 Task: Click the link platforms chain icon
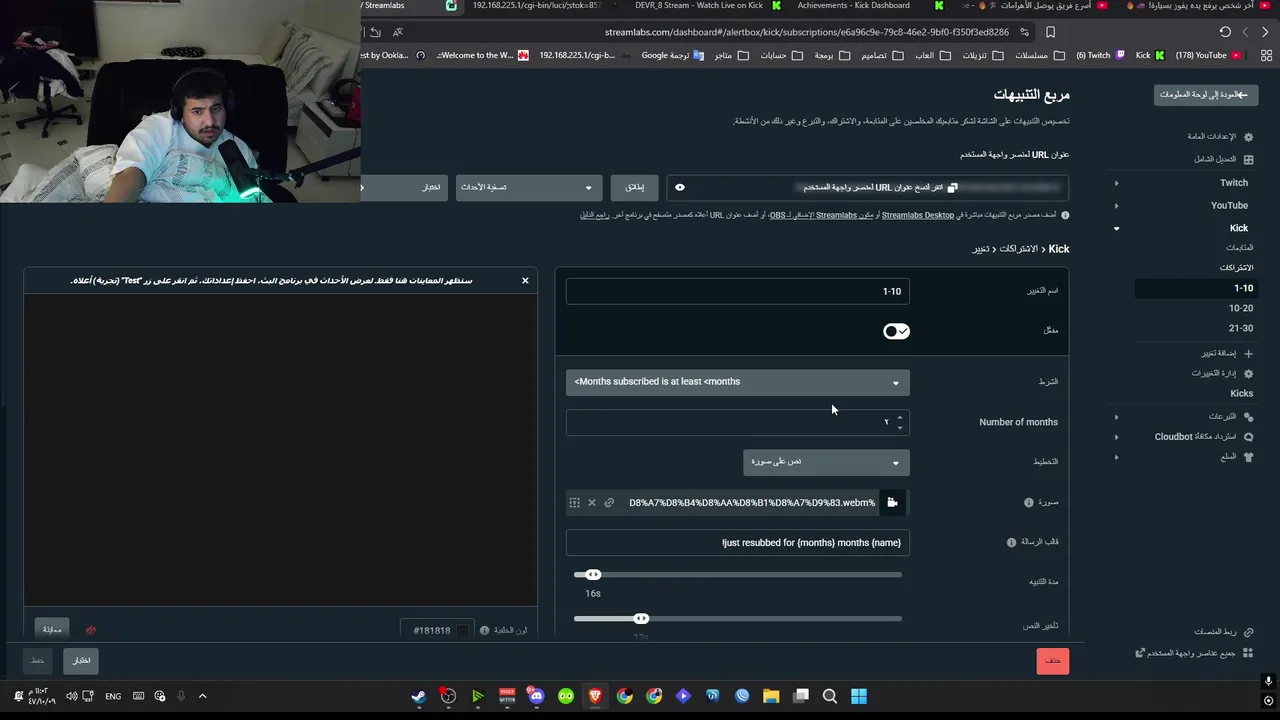(x=1248, y=632)
